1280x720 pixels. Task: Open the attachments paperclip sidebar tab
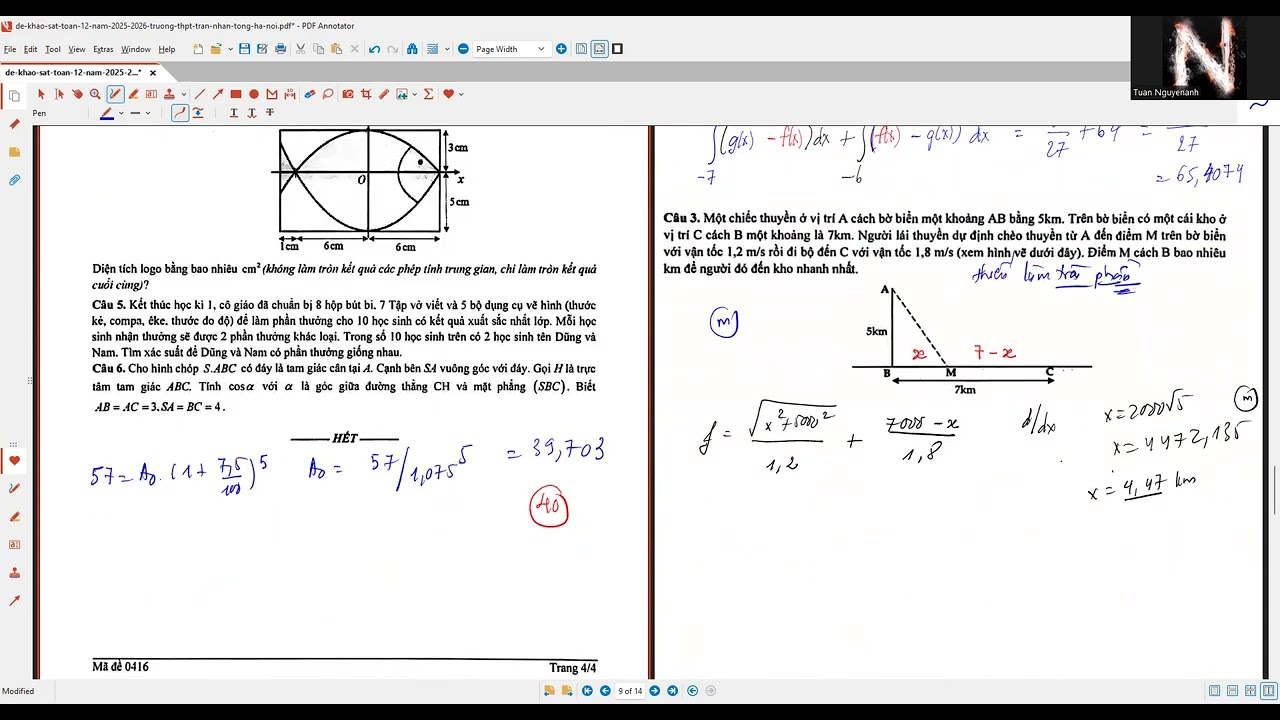click(x=14, y=180)
